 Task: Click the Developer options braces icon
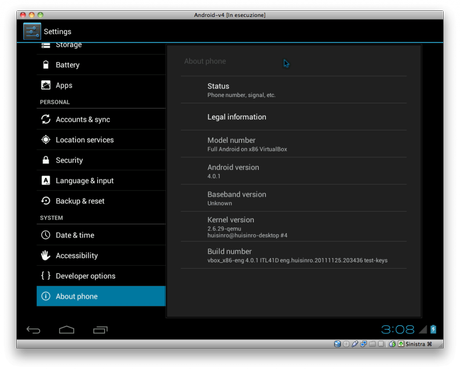[46, 276]
